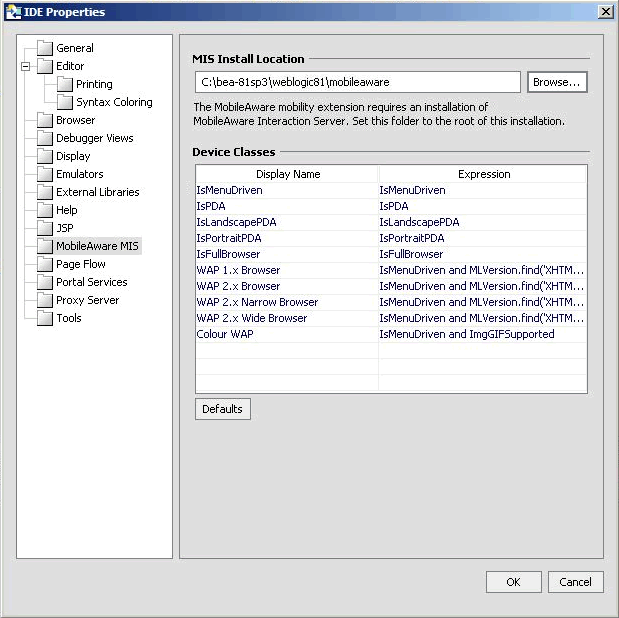Select JSP category label
This screenshot has height=618, width=619.
coord(65,228)
